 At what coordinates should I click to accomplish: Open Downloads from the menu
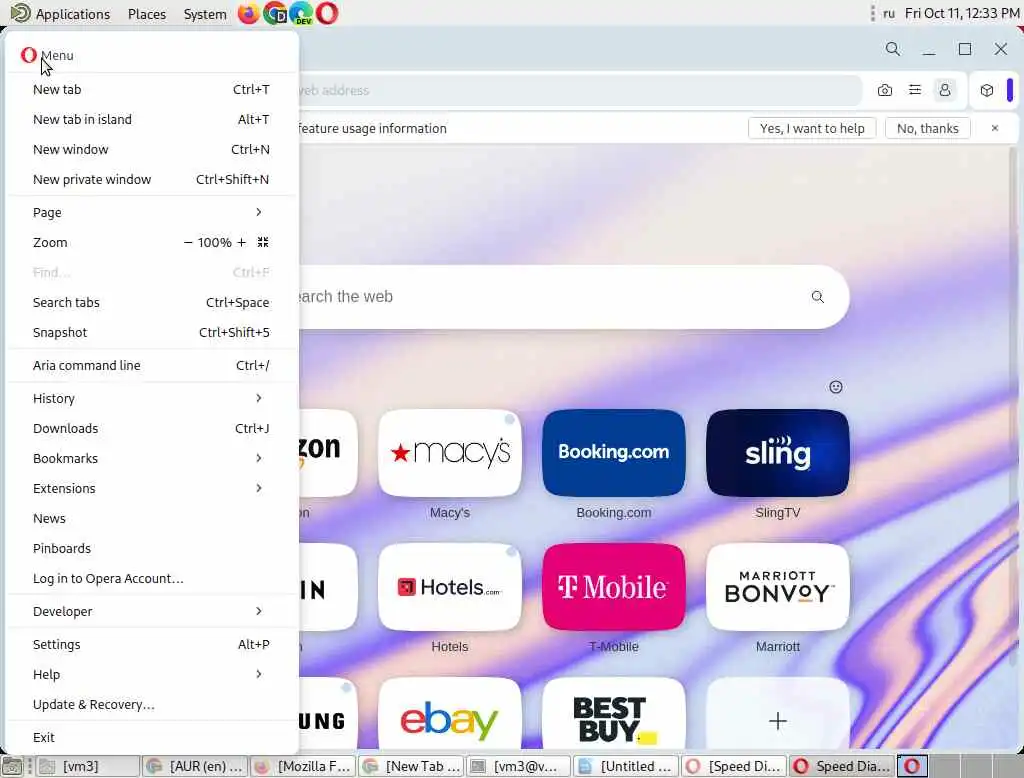[152, 429]
